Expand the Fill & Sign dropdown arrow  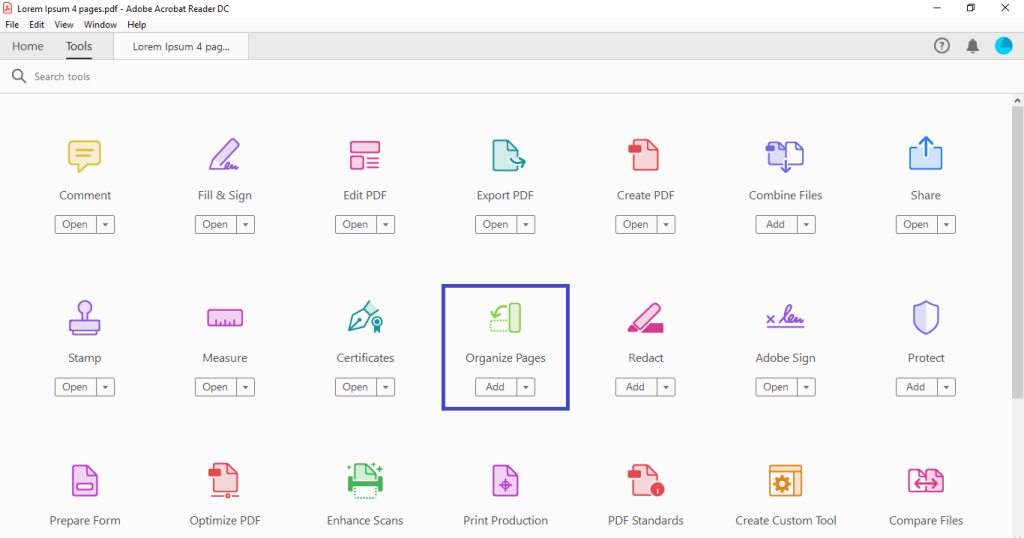click(246, 225)
